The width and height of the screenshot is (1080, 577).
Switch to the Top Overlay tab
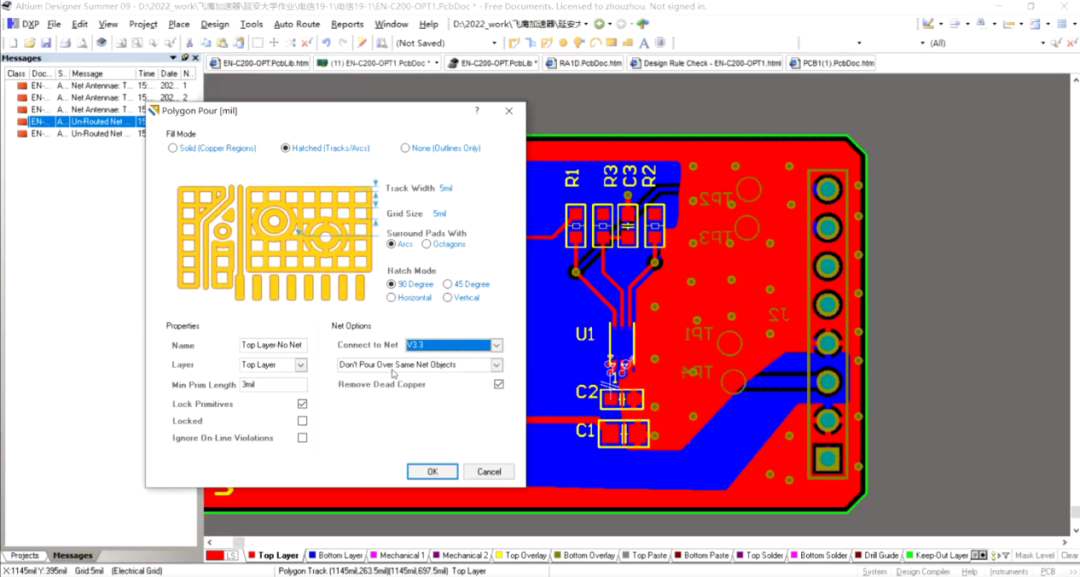point(521,555)
